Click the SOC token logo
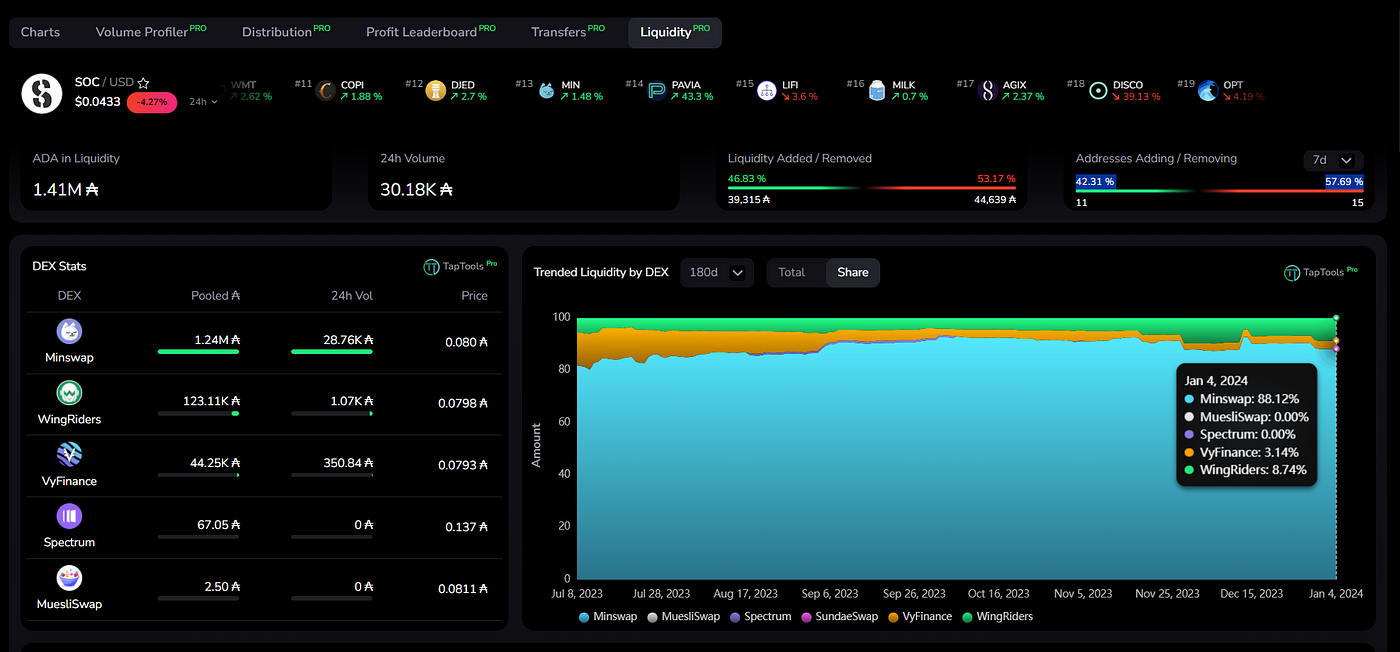 pyautogui.click(x=42, y=93)
